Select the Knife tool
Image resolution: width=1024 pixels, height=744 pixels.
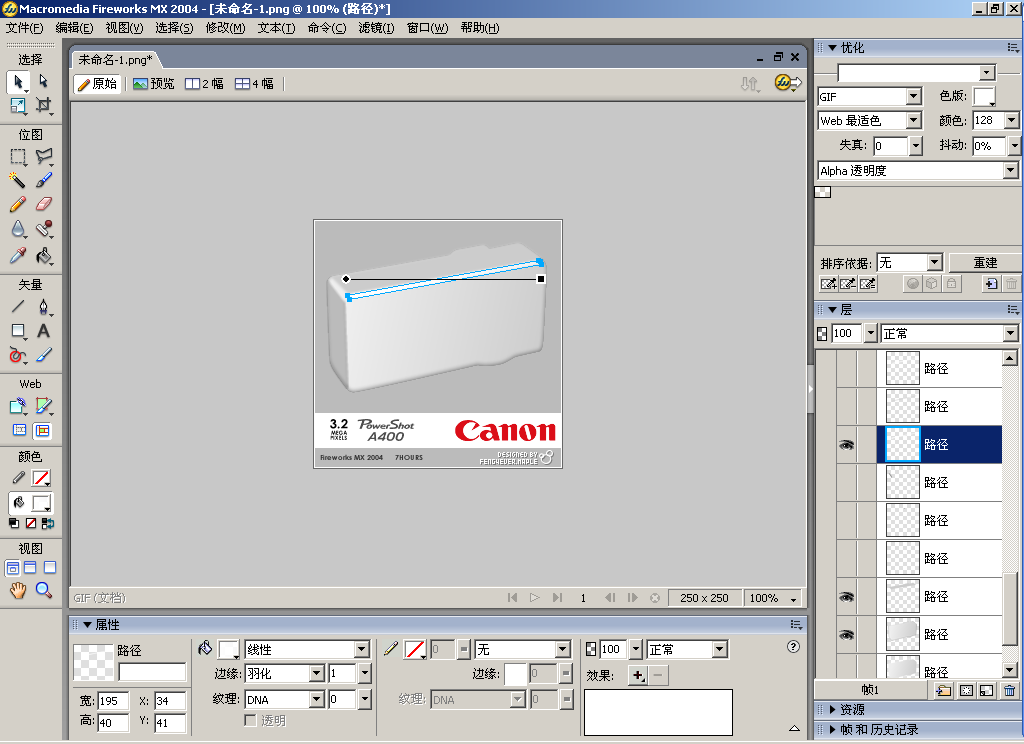[43, 355]
